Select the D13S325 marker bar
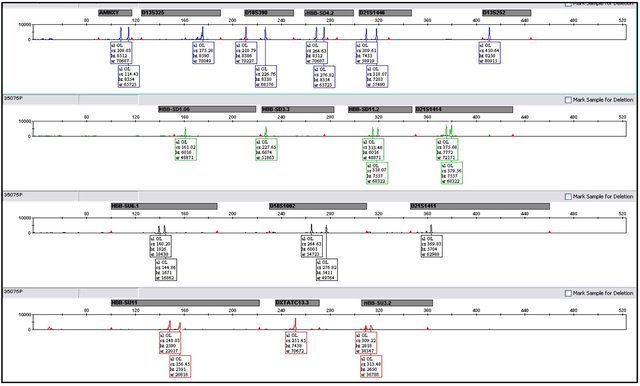The image size is (640, 386). pyautogui.click(x=181, y=13)
